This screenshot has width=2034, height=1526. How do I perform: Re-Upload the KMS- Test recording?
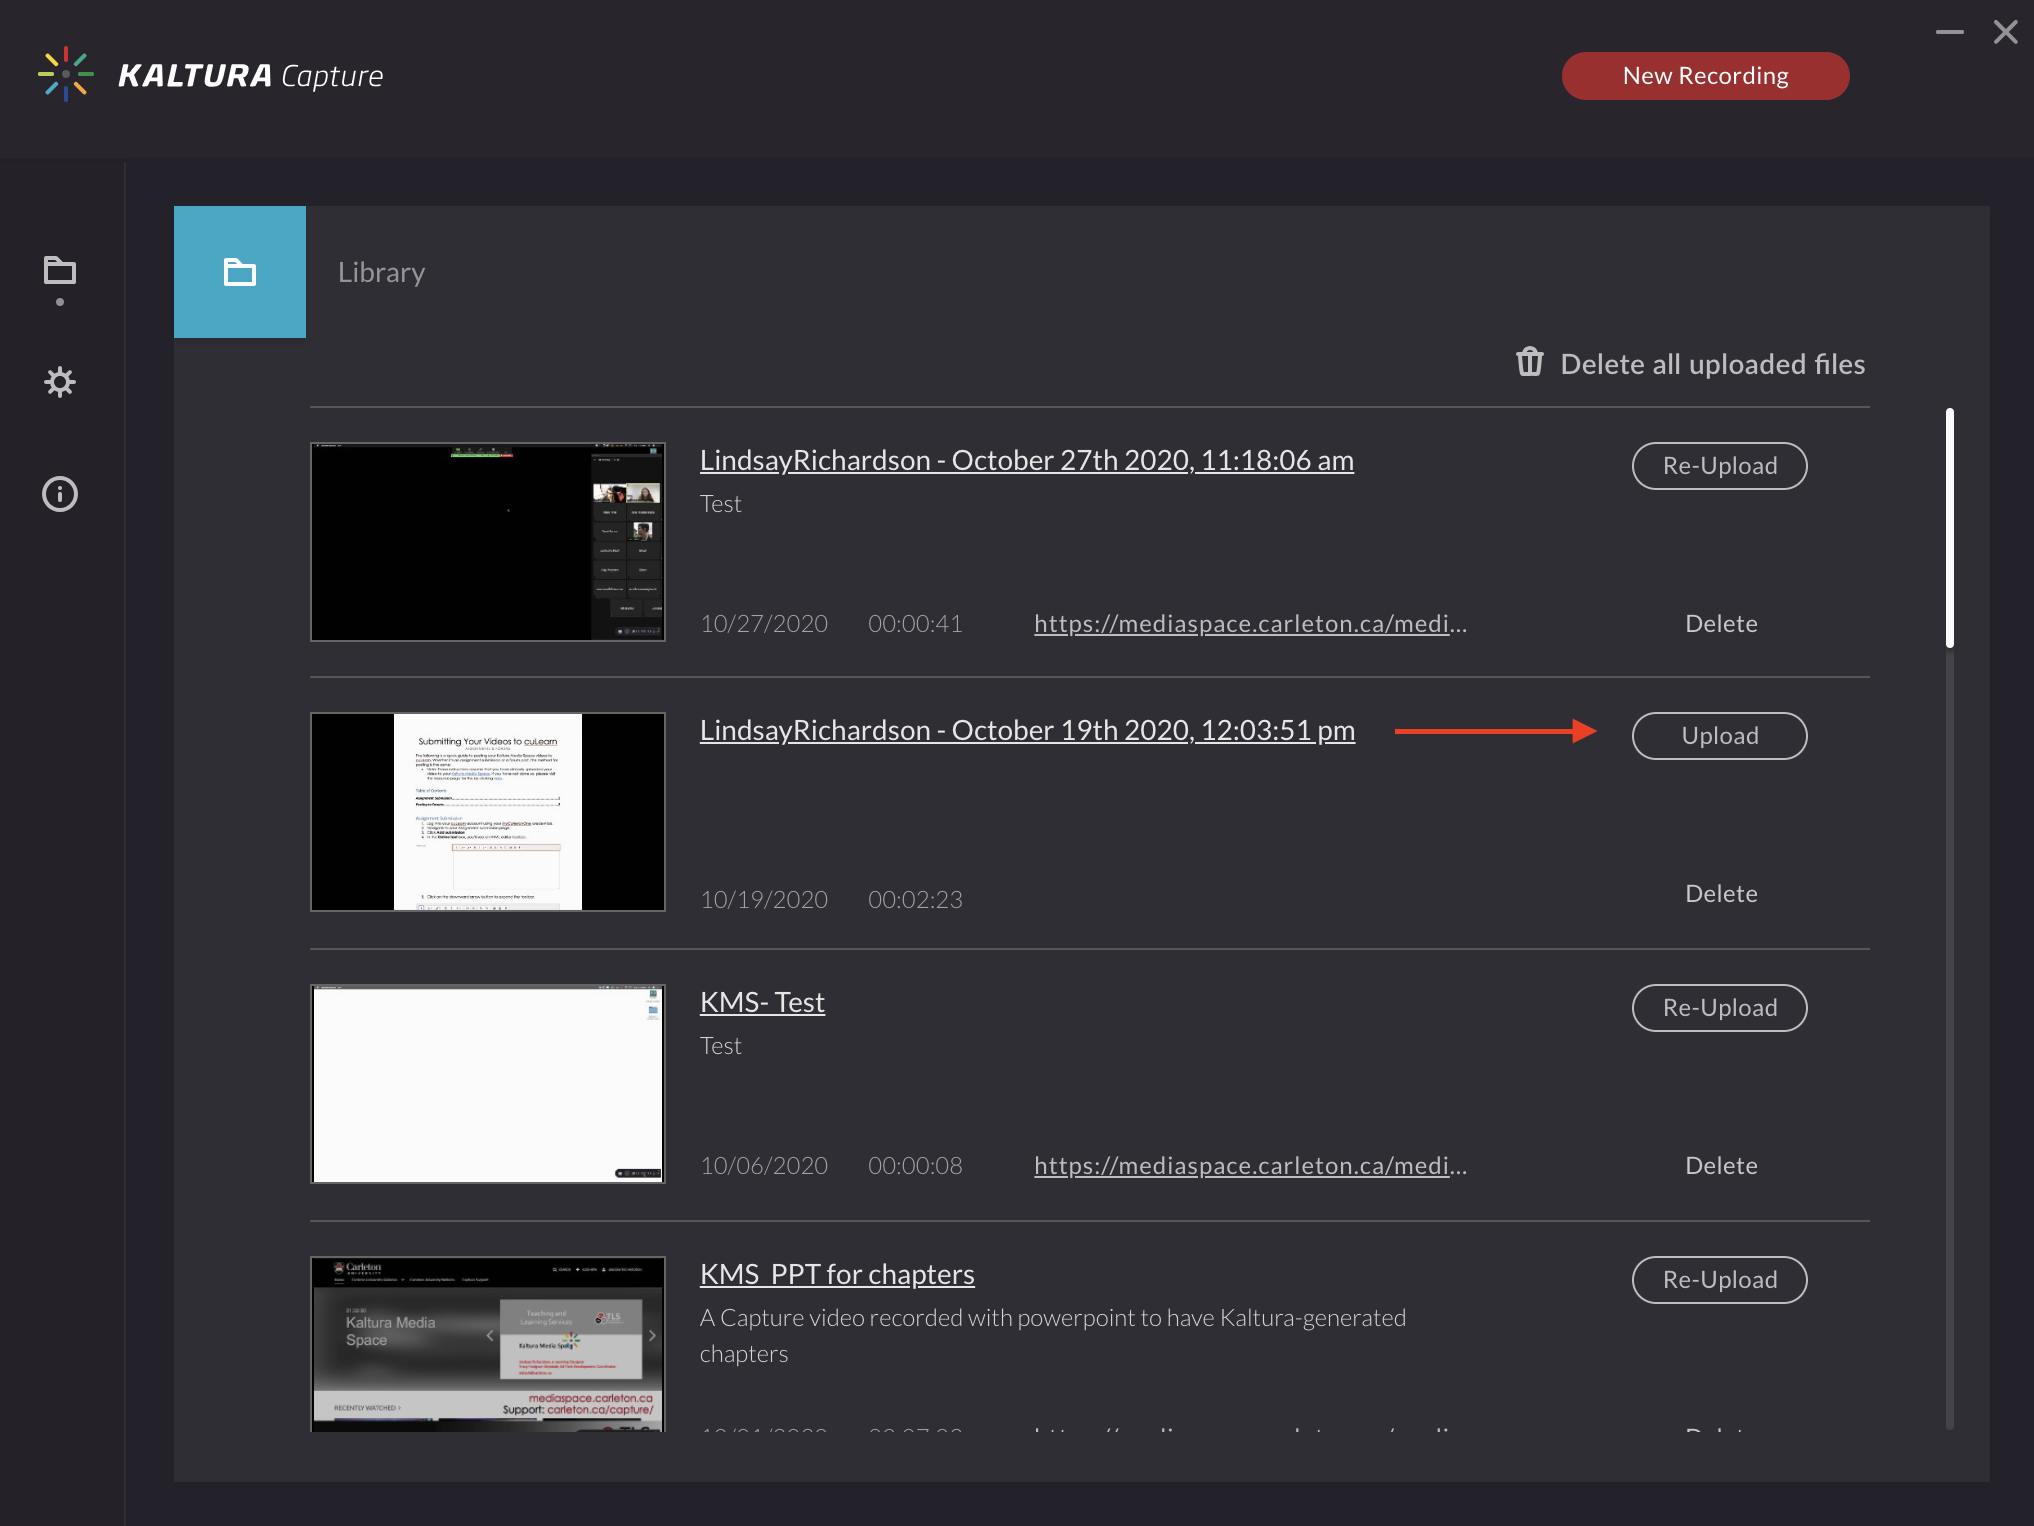pyautogui.click(x=1719, y=1008)
